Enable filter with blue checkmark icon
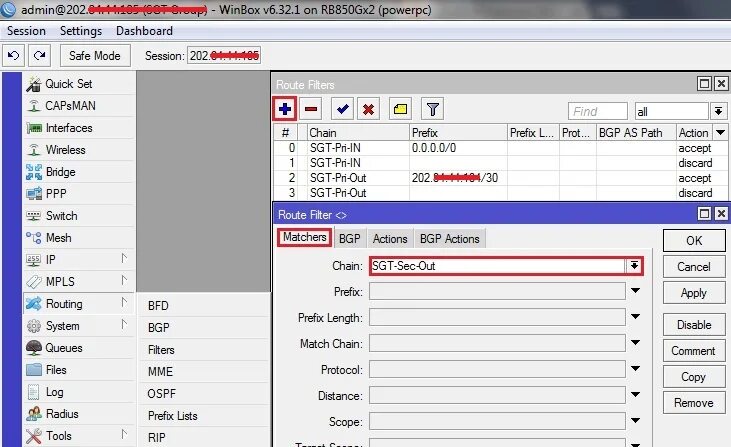 click(343, 109)
